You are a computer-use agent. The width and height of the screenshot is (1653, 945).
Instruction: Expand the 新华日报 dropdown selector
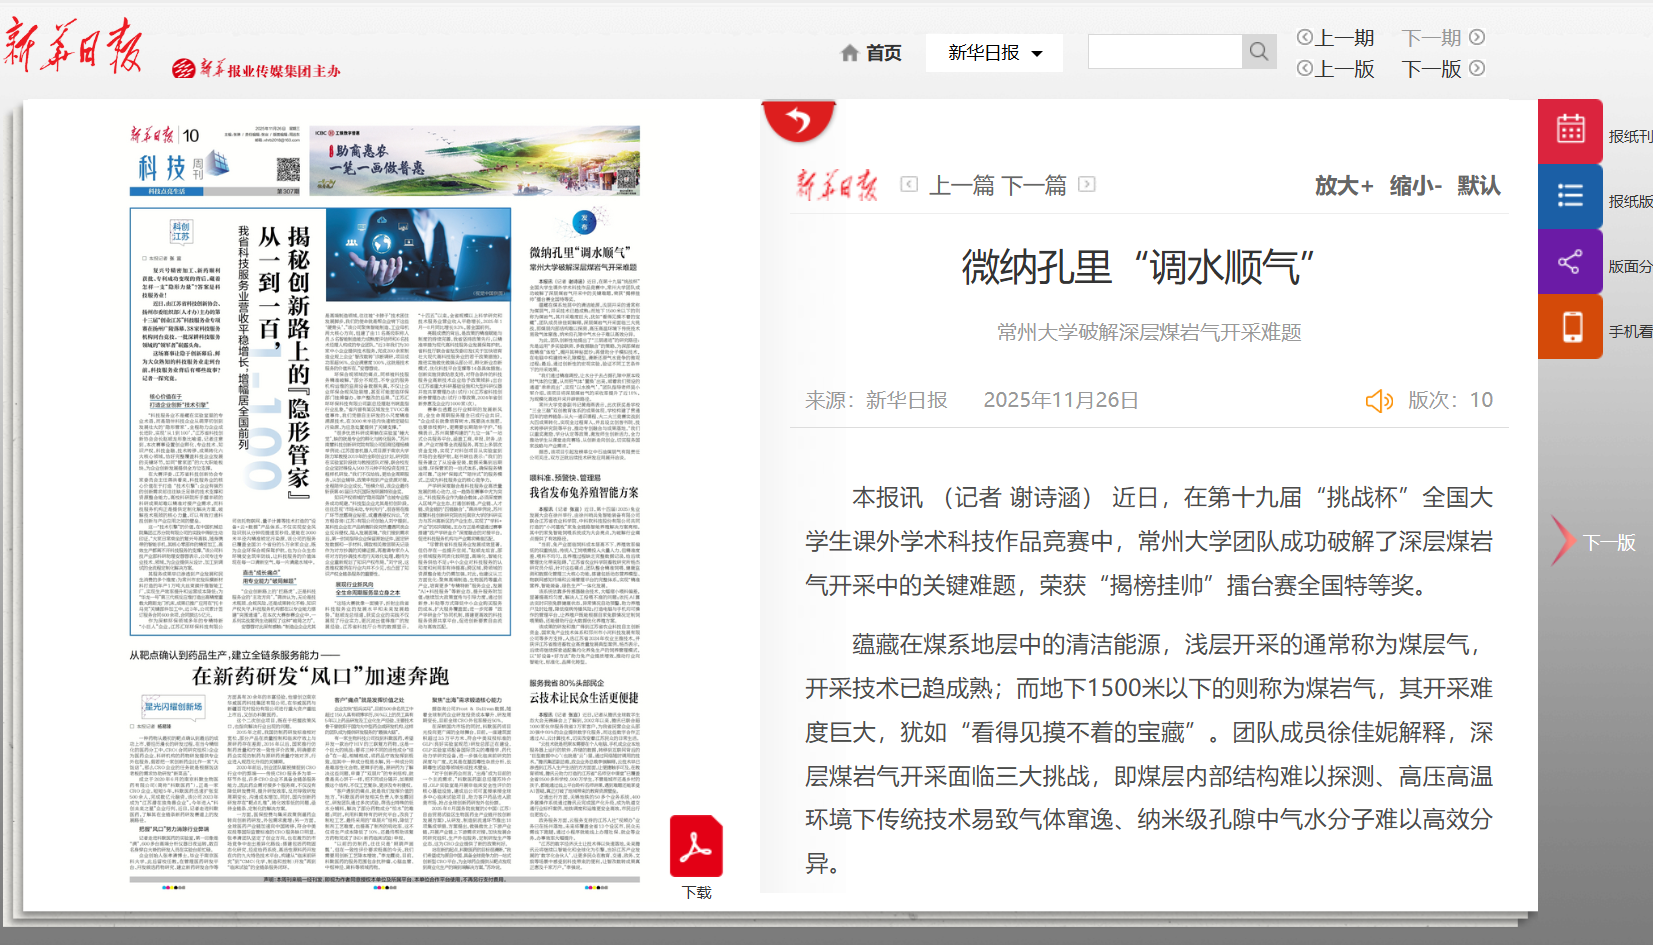tap(994, 53)
